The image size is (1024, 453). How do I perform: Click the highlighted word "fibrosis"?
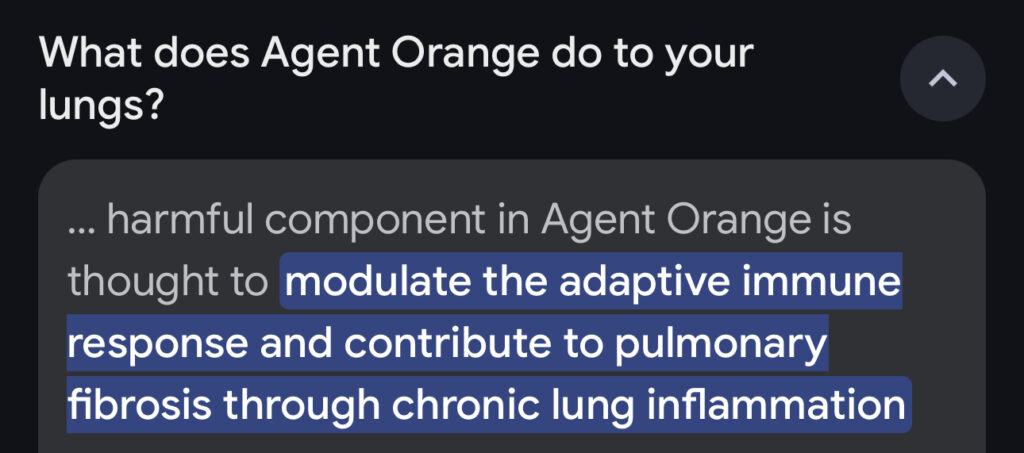pos(138,406)
